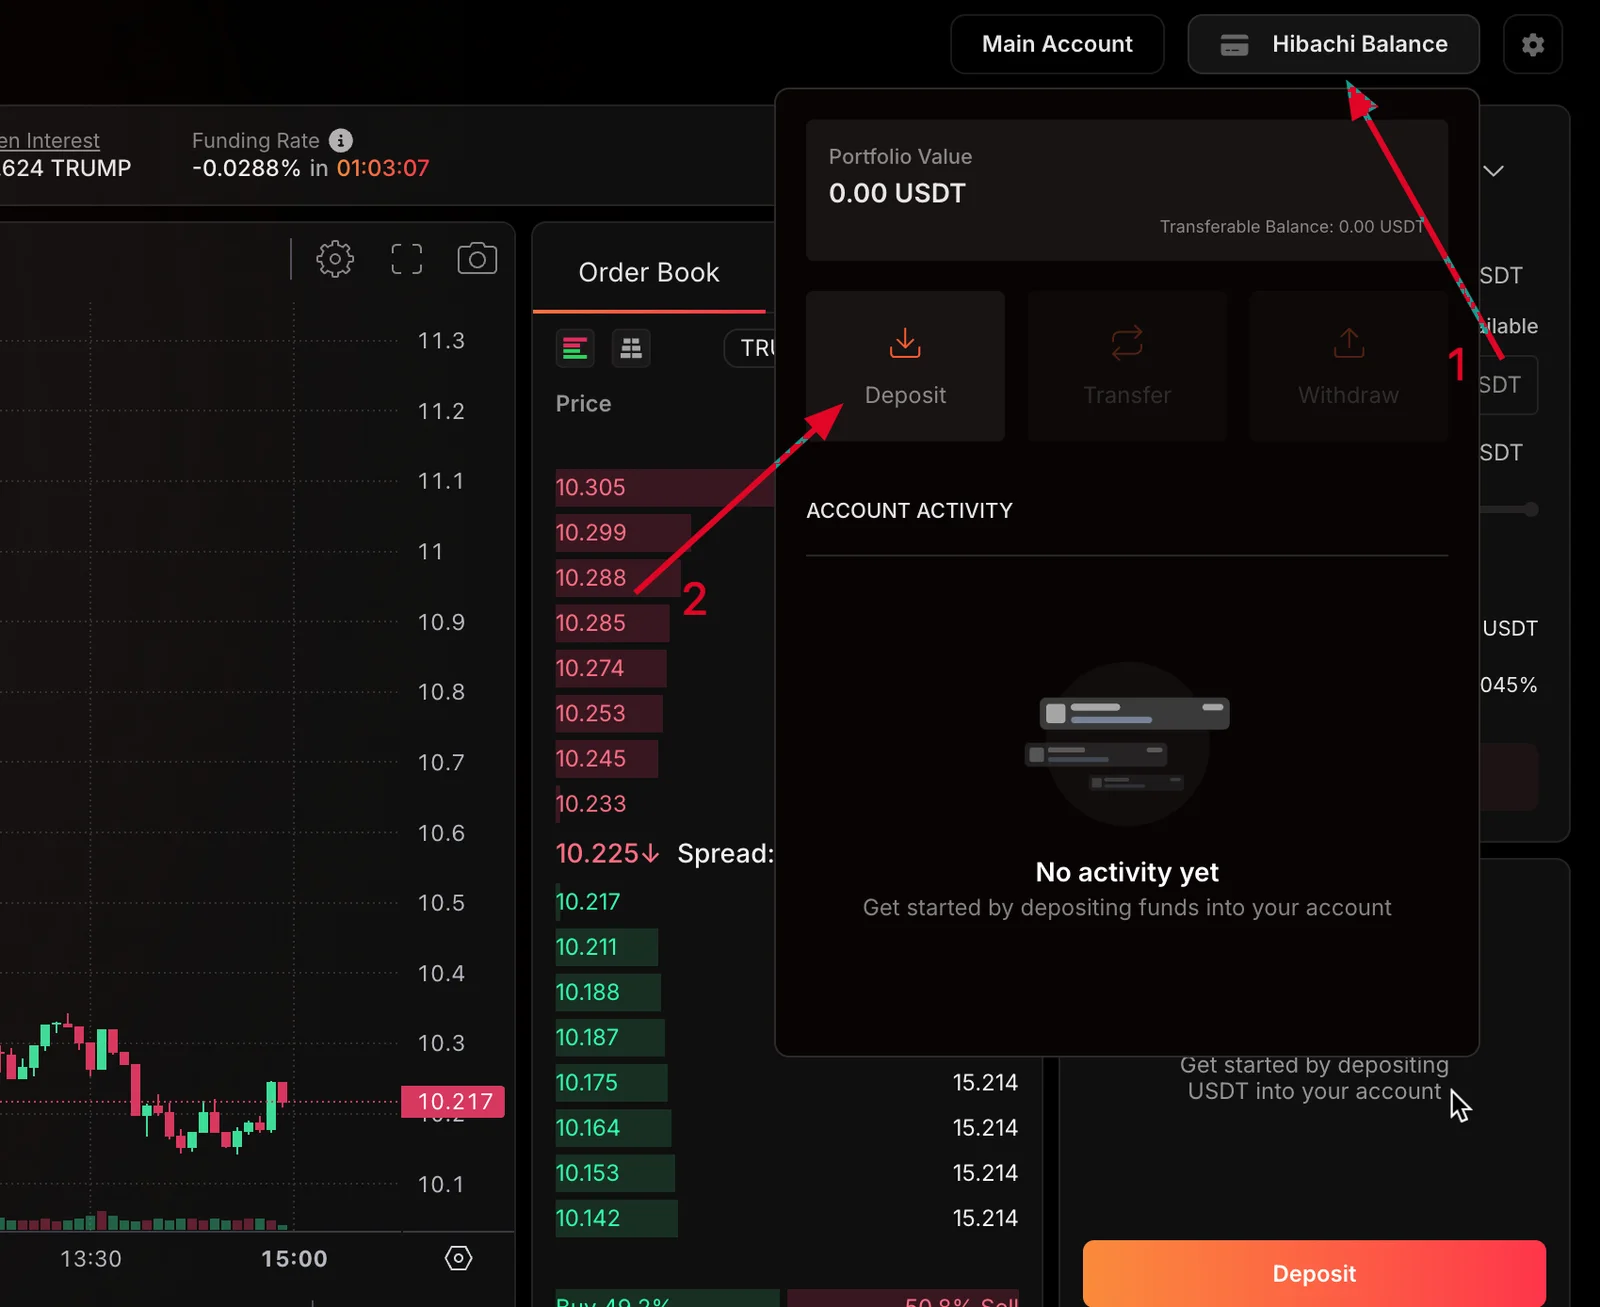The width and height of the screenshot is (1600, 1307).
Task: Select bid price 10.142
Action: point(587,1218)
